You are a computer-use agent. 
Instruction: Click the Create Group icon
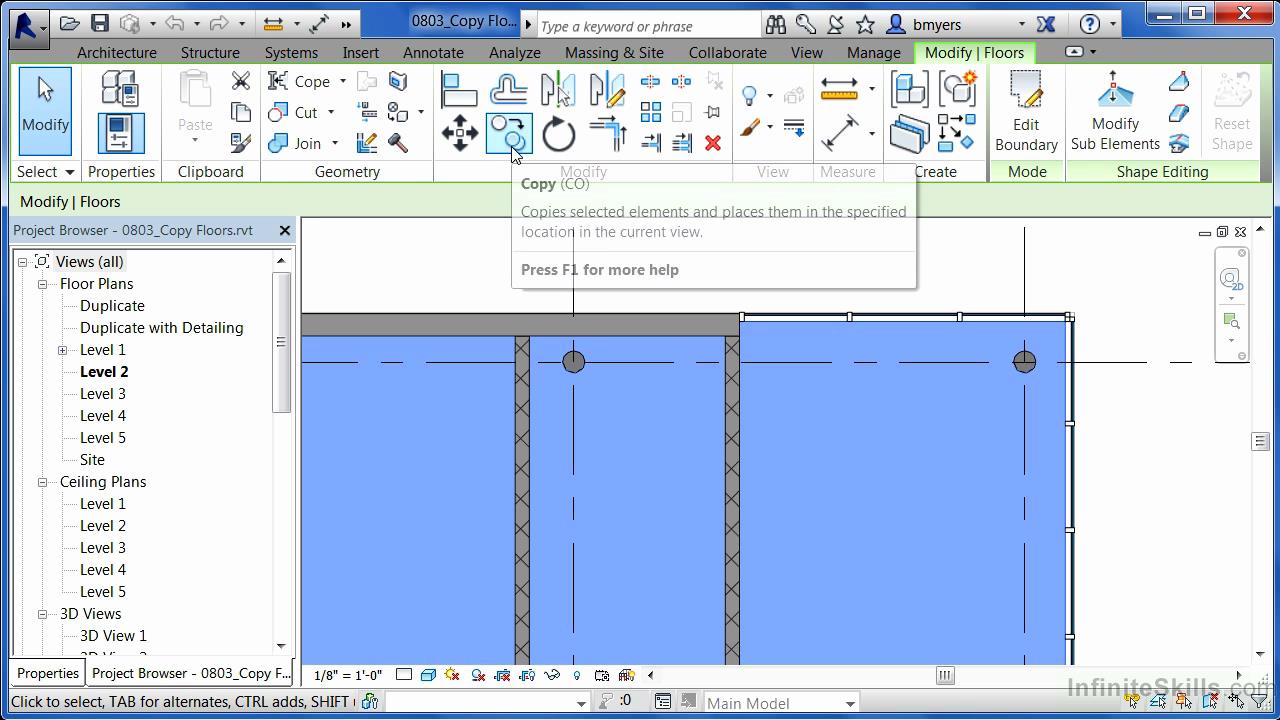(957, 90)
